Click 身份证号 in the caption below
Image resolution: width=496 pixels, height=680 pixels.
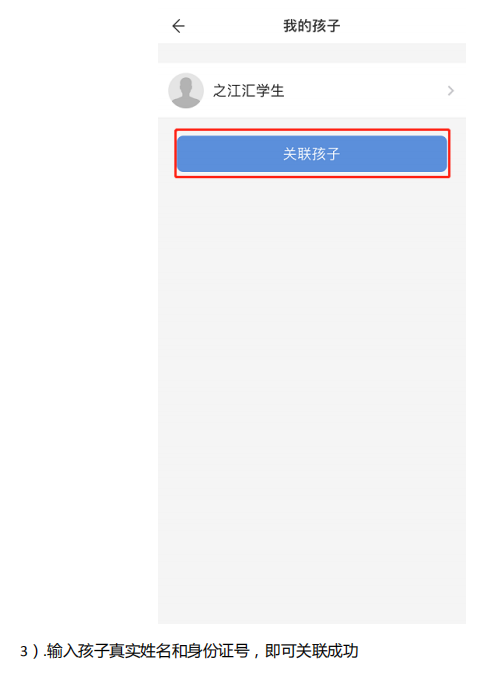[x=219, y=651]
